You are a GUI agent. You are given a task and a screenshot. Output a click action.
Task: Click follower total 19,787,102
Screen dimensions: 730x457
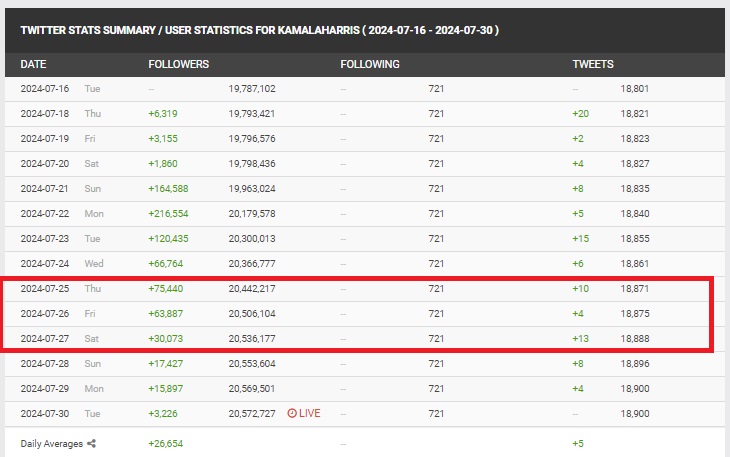[x=252, y=88]
